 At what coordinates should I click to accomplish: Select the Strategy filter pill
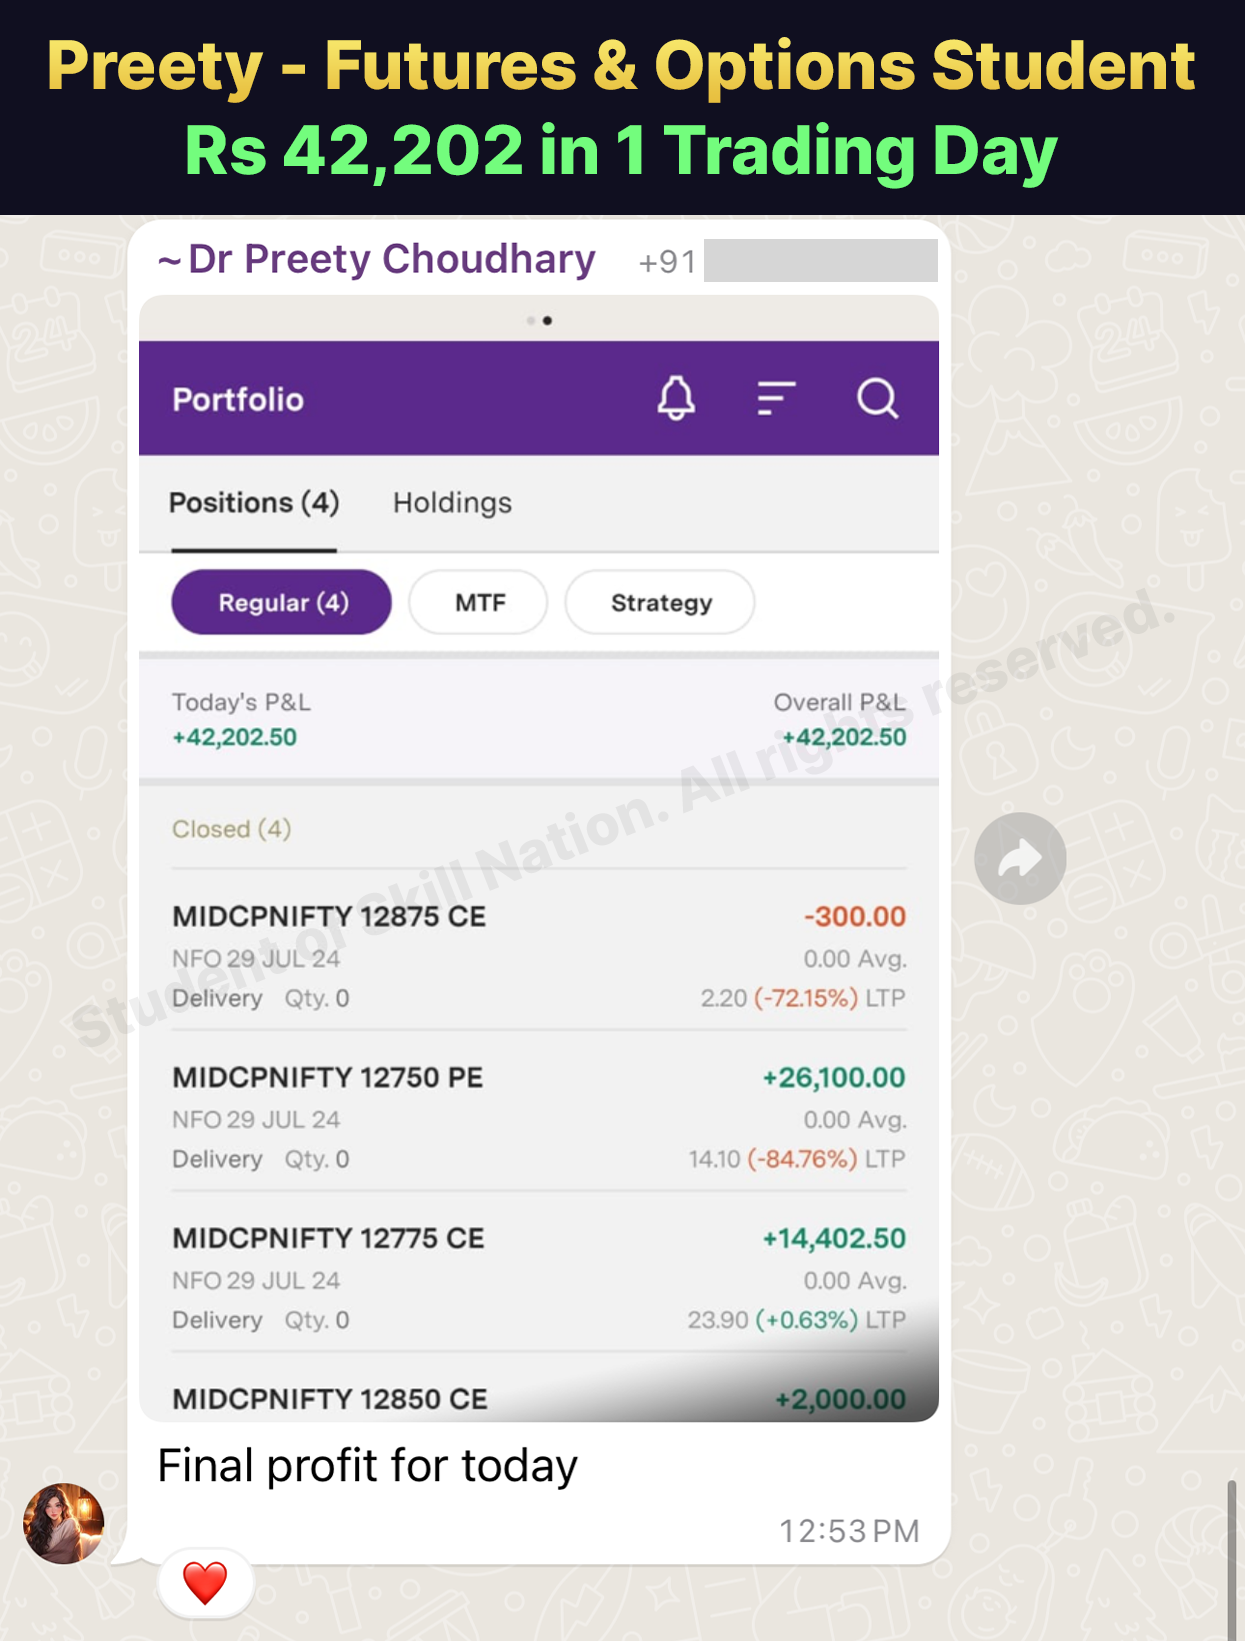[x=660, y=602]
